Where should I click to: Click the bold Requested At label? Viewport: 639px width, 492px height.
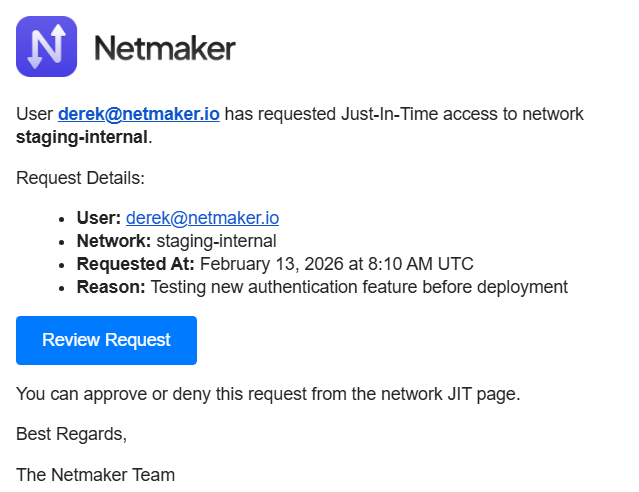click(x=136, y=264)
